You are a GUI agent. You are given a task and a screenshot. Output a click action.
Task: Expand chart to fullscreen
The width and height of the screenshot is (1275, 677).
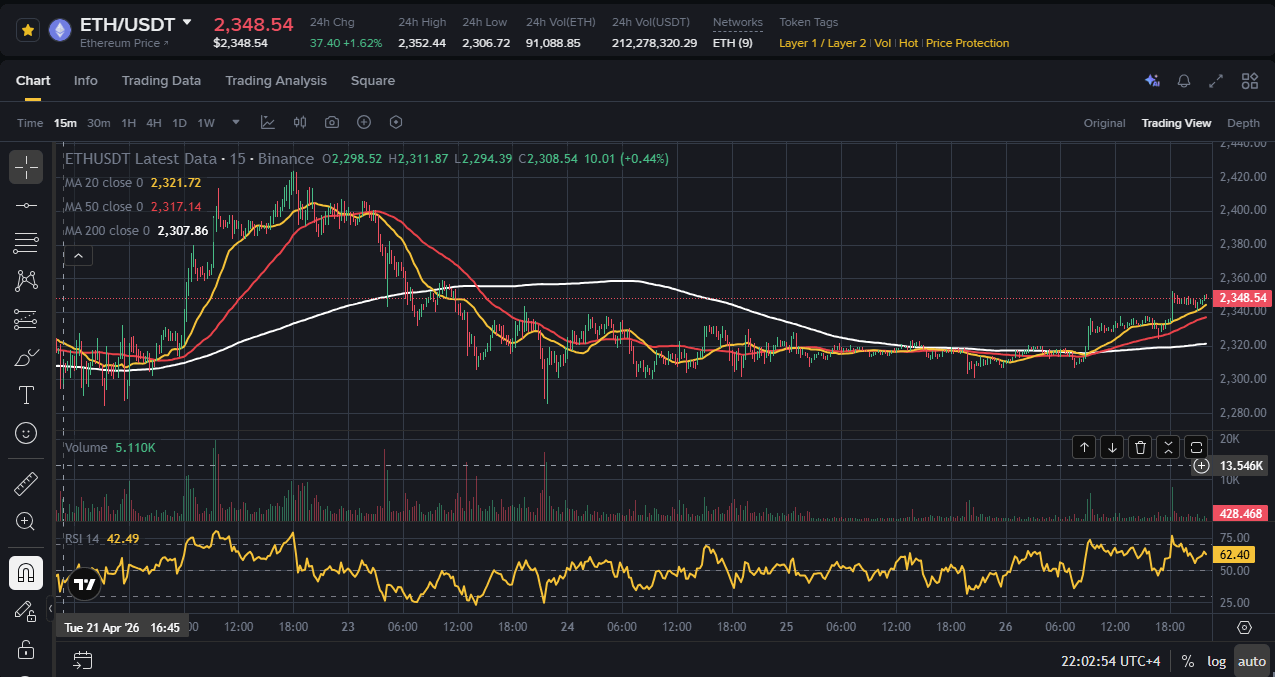click(1217, 81)
